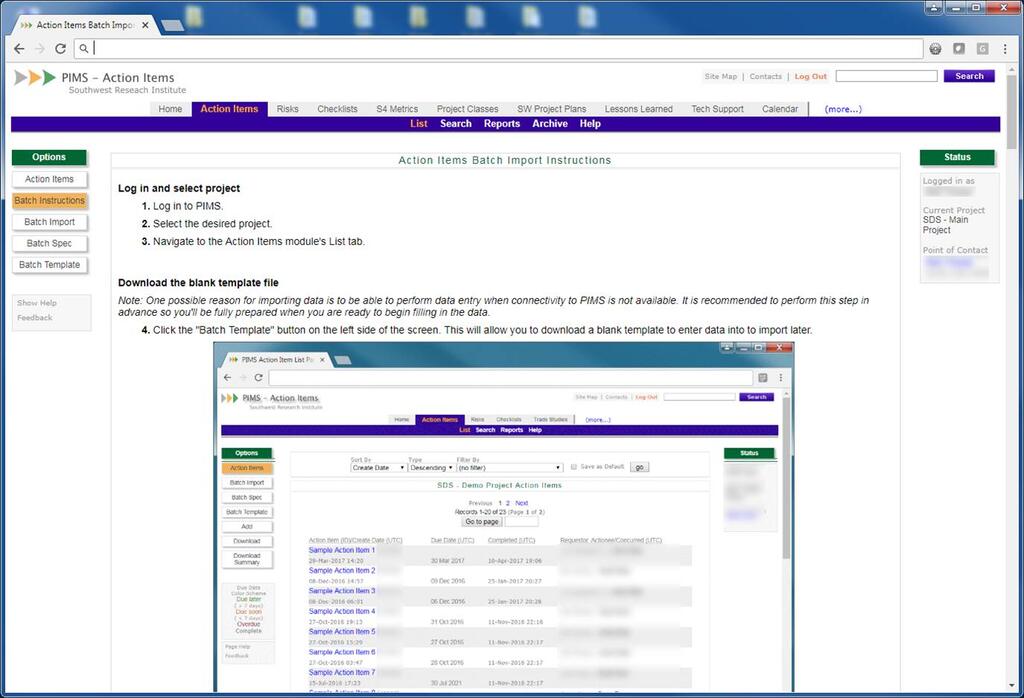This screenshot has width=1024, height=698.
Task: Click the browser forward arrow
Action: pos(40,48)
